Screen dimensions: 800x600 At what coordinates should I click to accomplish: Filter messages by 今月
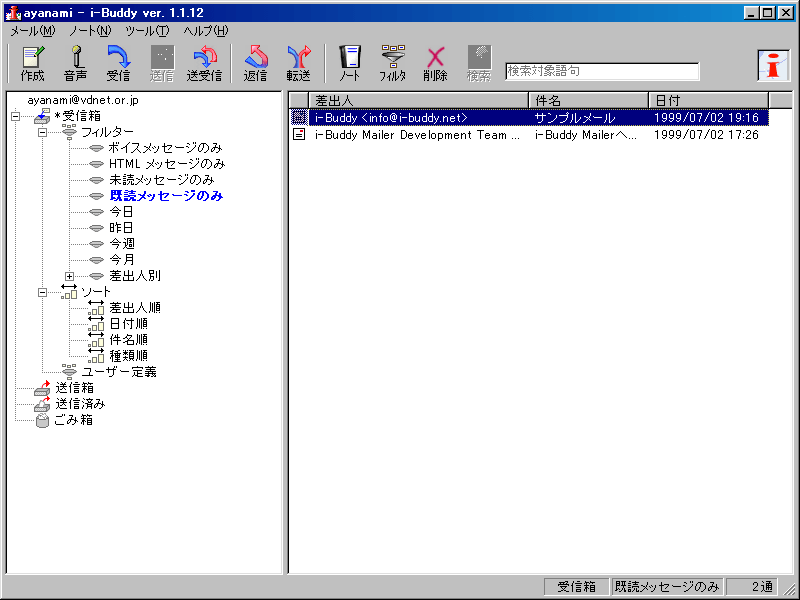click(122, 260)
